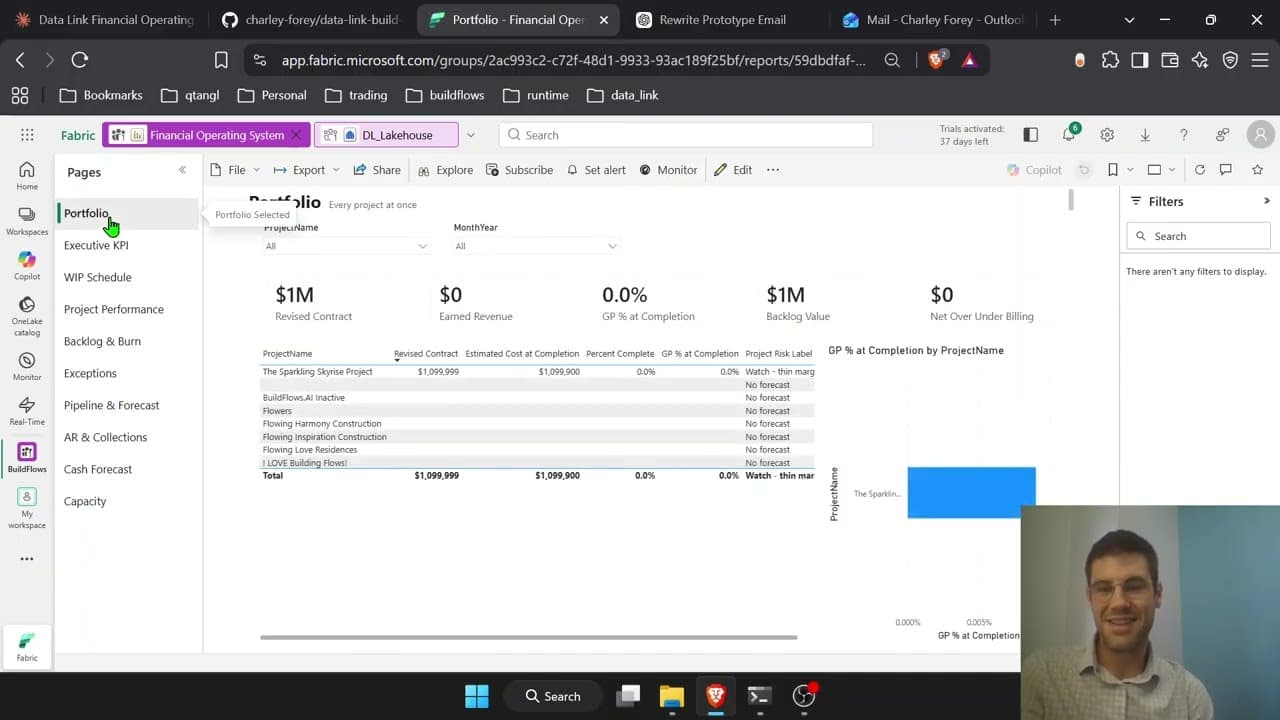Open the comments icon in toolbar

(x=1226, y=170)
